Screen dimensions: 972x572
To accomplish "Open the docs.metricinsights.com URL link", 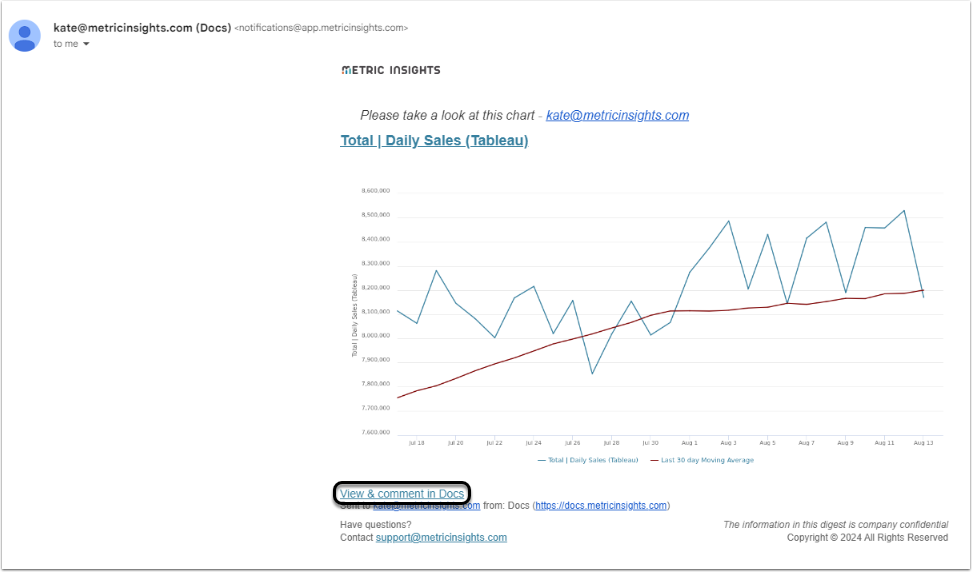I will [x=601, y=506].
